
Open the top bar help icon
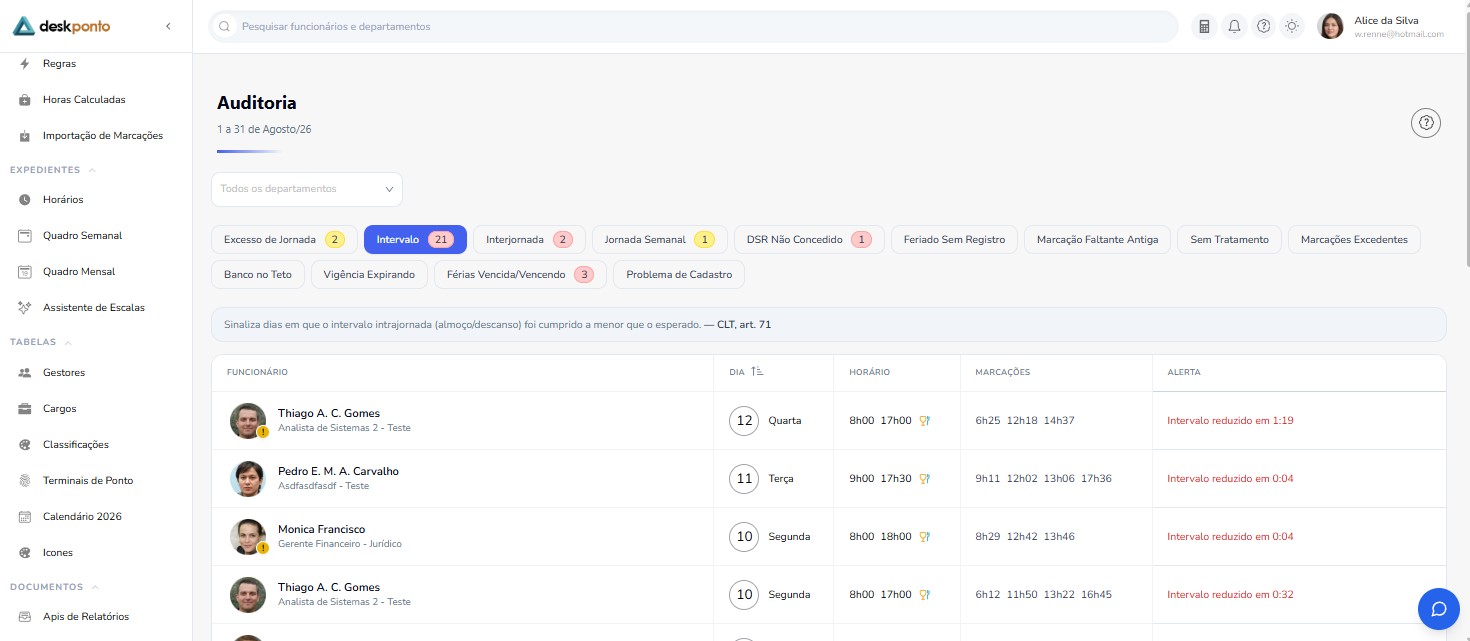pos(1264,27)
